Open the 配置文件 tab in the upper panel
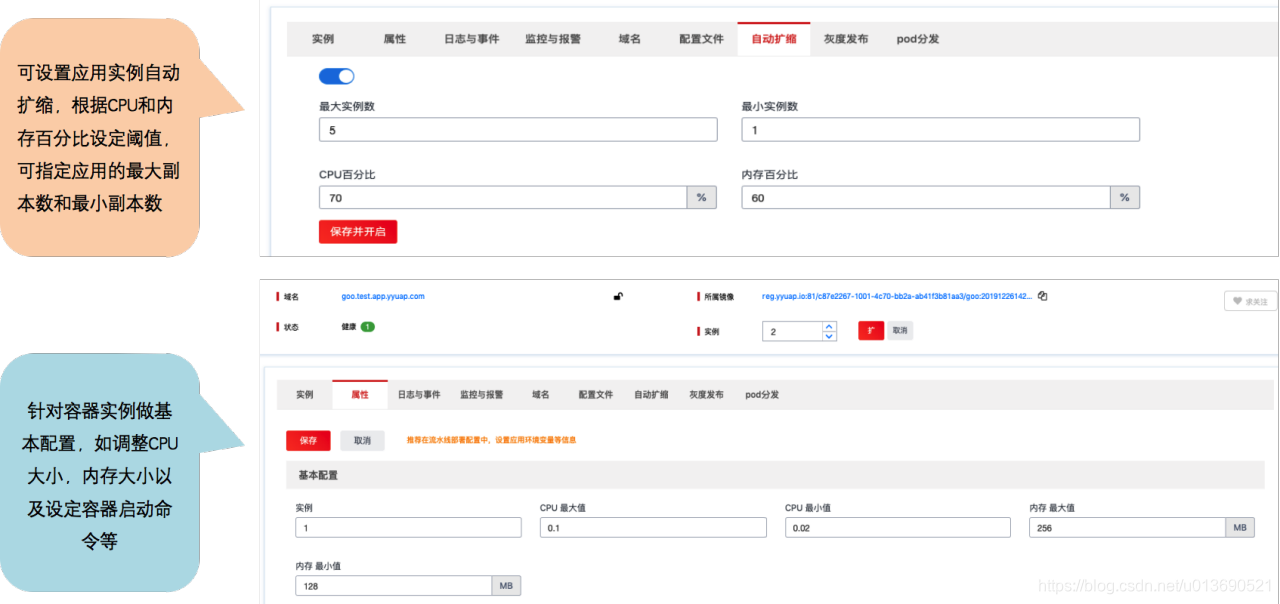This screenshot has width=1280, height=604. 701,39
